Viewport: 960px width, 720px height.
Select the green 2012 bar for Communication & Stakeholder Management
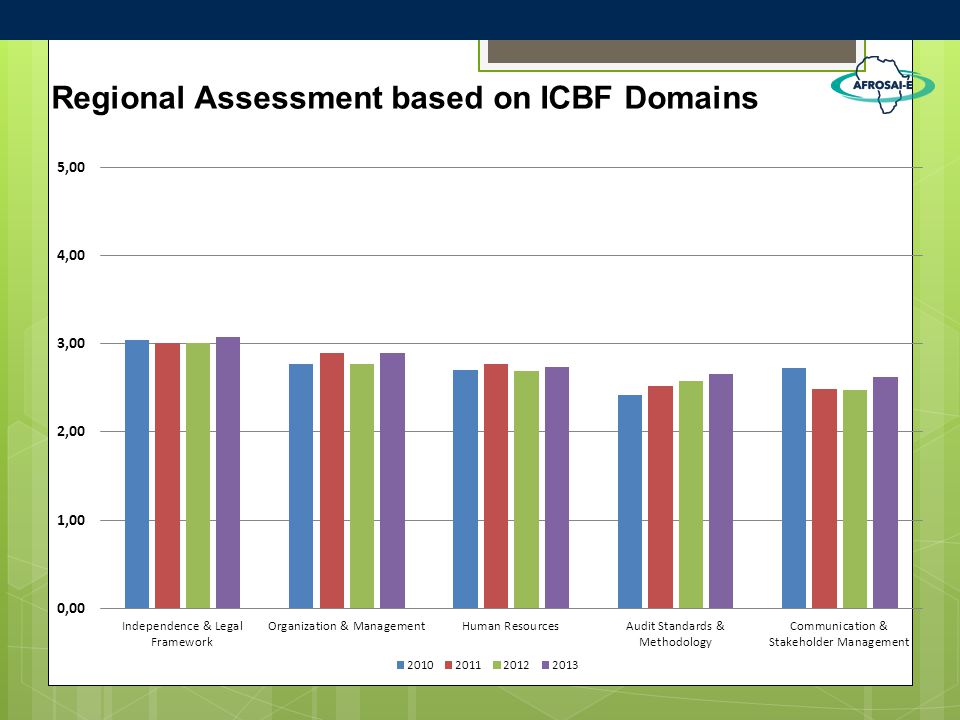click(855, 499)
